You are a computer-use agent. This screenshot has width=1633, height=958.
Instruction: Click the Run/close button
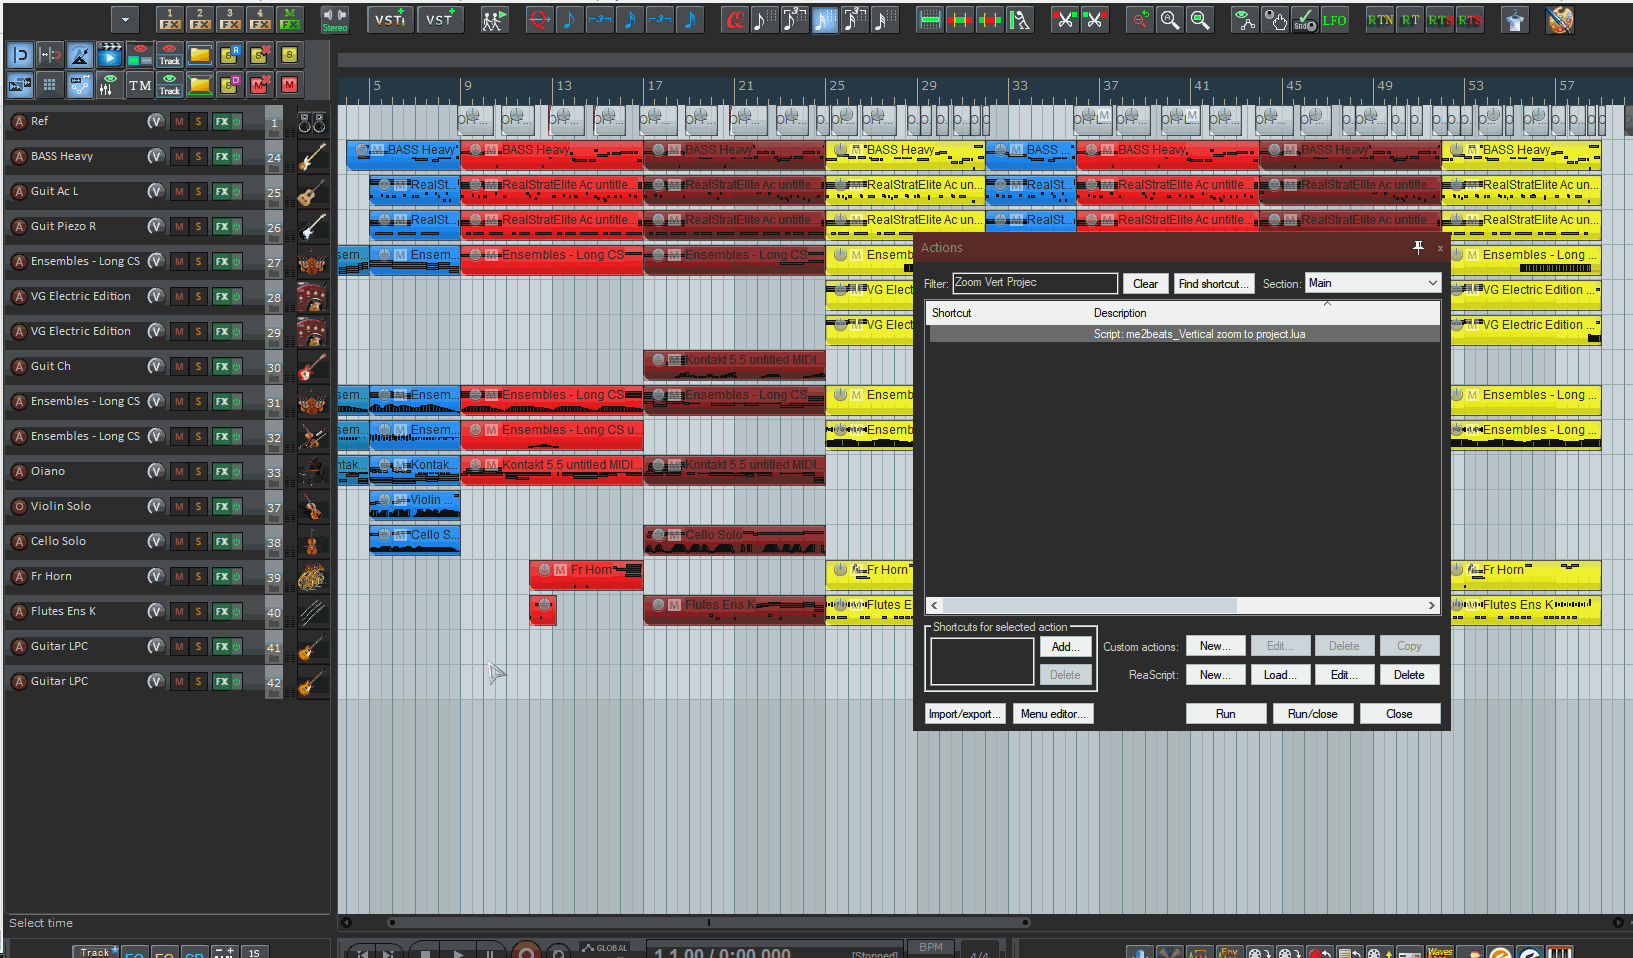1313,714
